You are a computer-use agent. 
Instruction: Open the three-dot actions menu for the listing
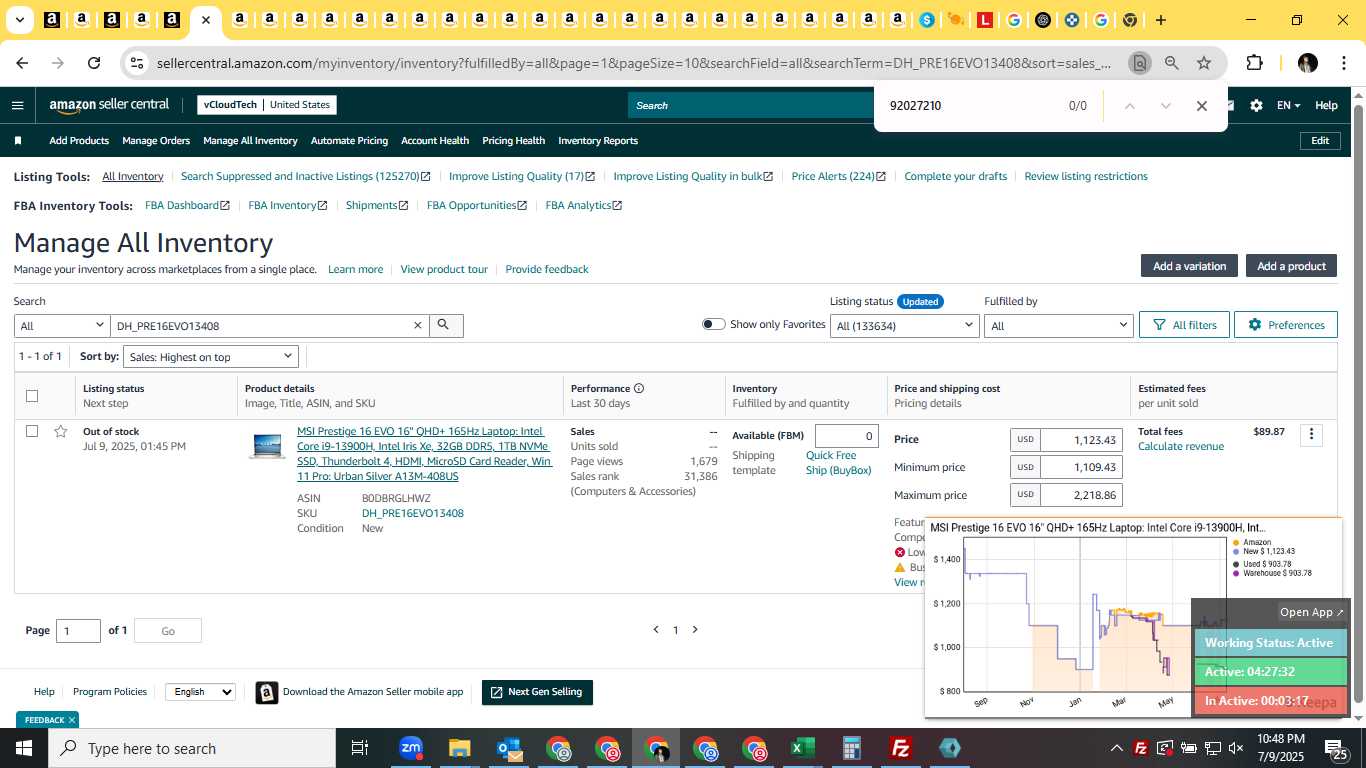(x=1312, y=434)
